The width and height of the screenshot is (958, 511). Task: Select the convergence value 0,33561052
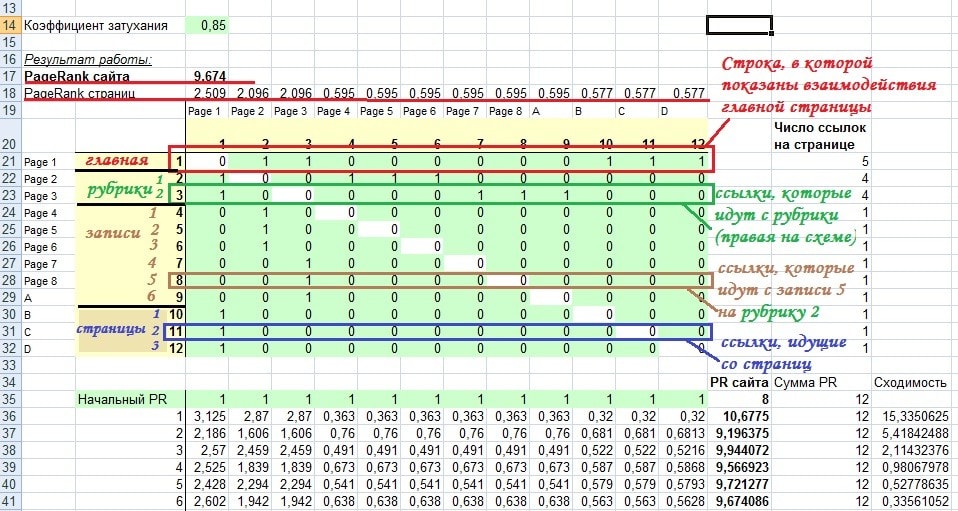pyautogui.click(x=914, y=502)
